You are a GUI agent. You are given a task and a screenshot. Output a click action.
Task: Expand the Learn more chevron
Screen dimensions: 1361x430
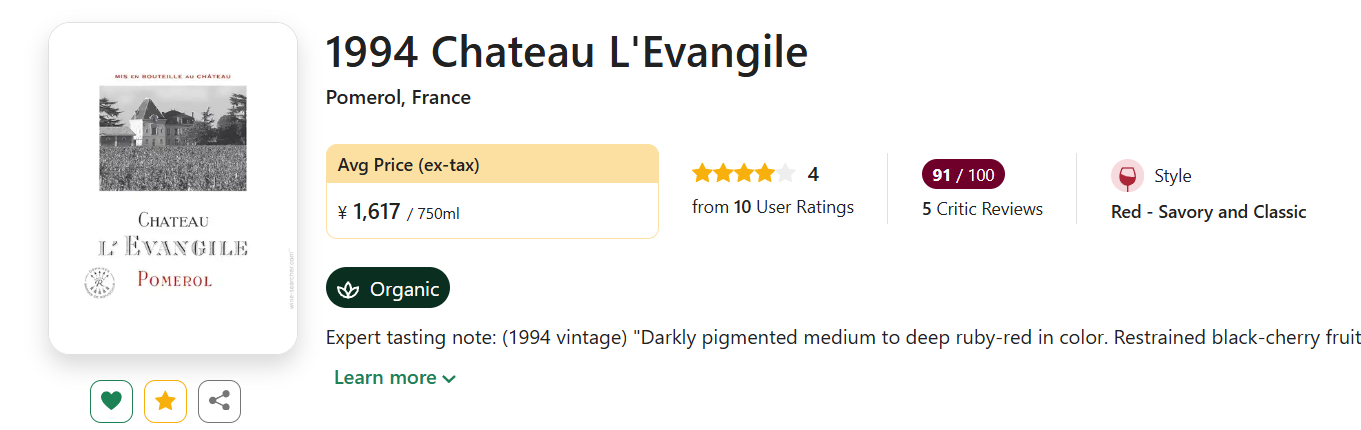point(449,378)
